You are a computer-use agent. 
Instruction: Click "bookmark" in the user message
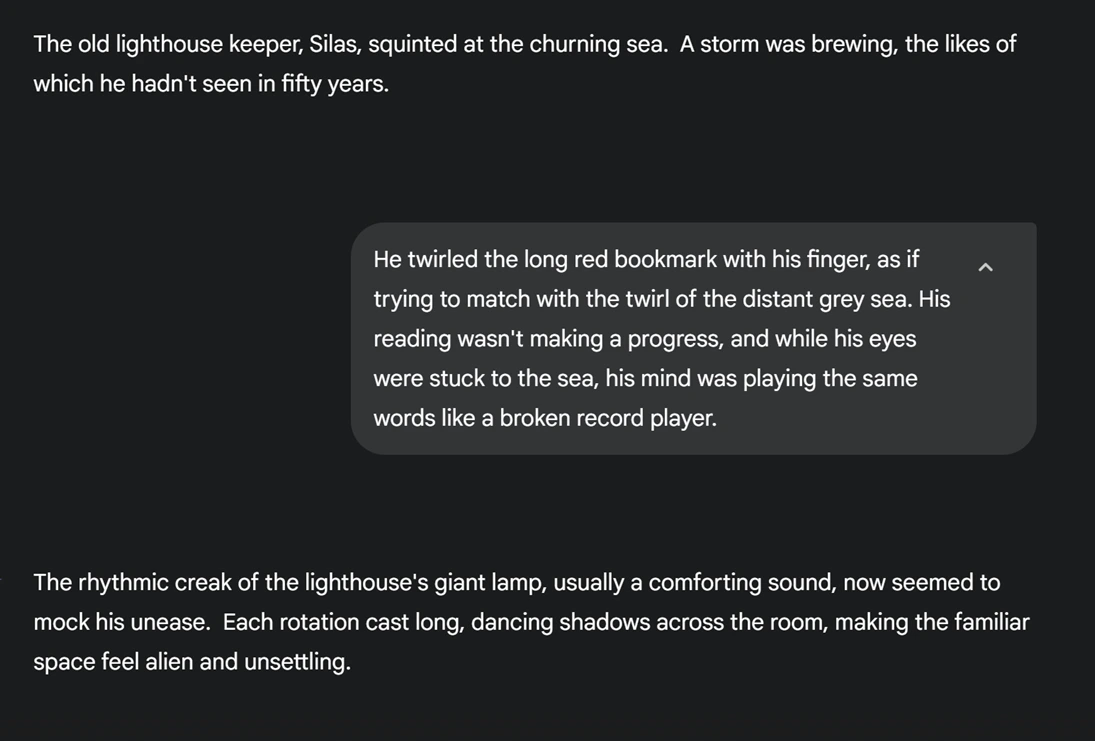665,259
